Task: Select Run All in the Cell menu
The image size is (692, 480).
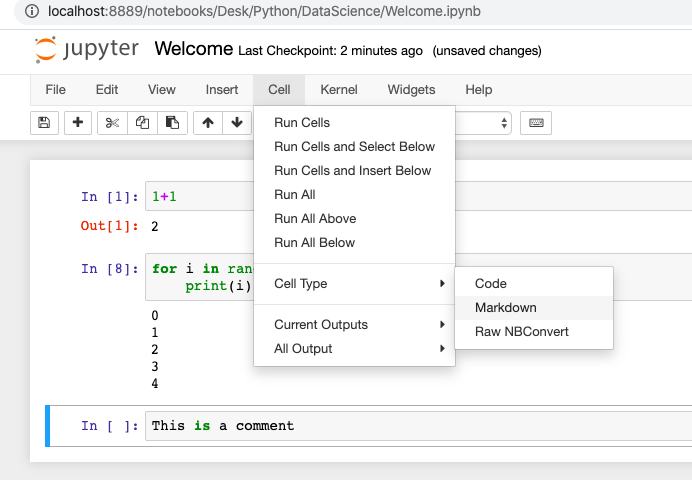Action: [354, 195]
